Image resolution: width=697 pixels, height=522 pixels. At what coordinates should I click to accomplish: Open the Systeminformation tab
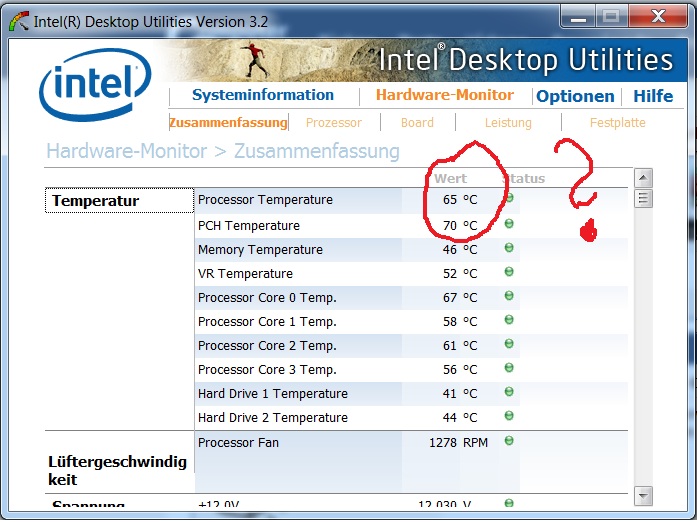[263, 95]
